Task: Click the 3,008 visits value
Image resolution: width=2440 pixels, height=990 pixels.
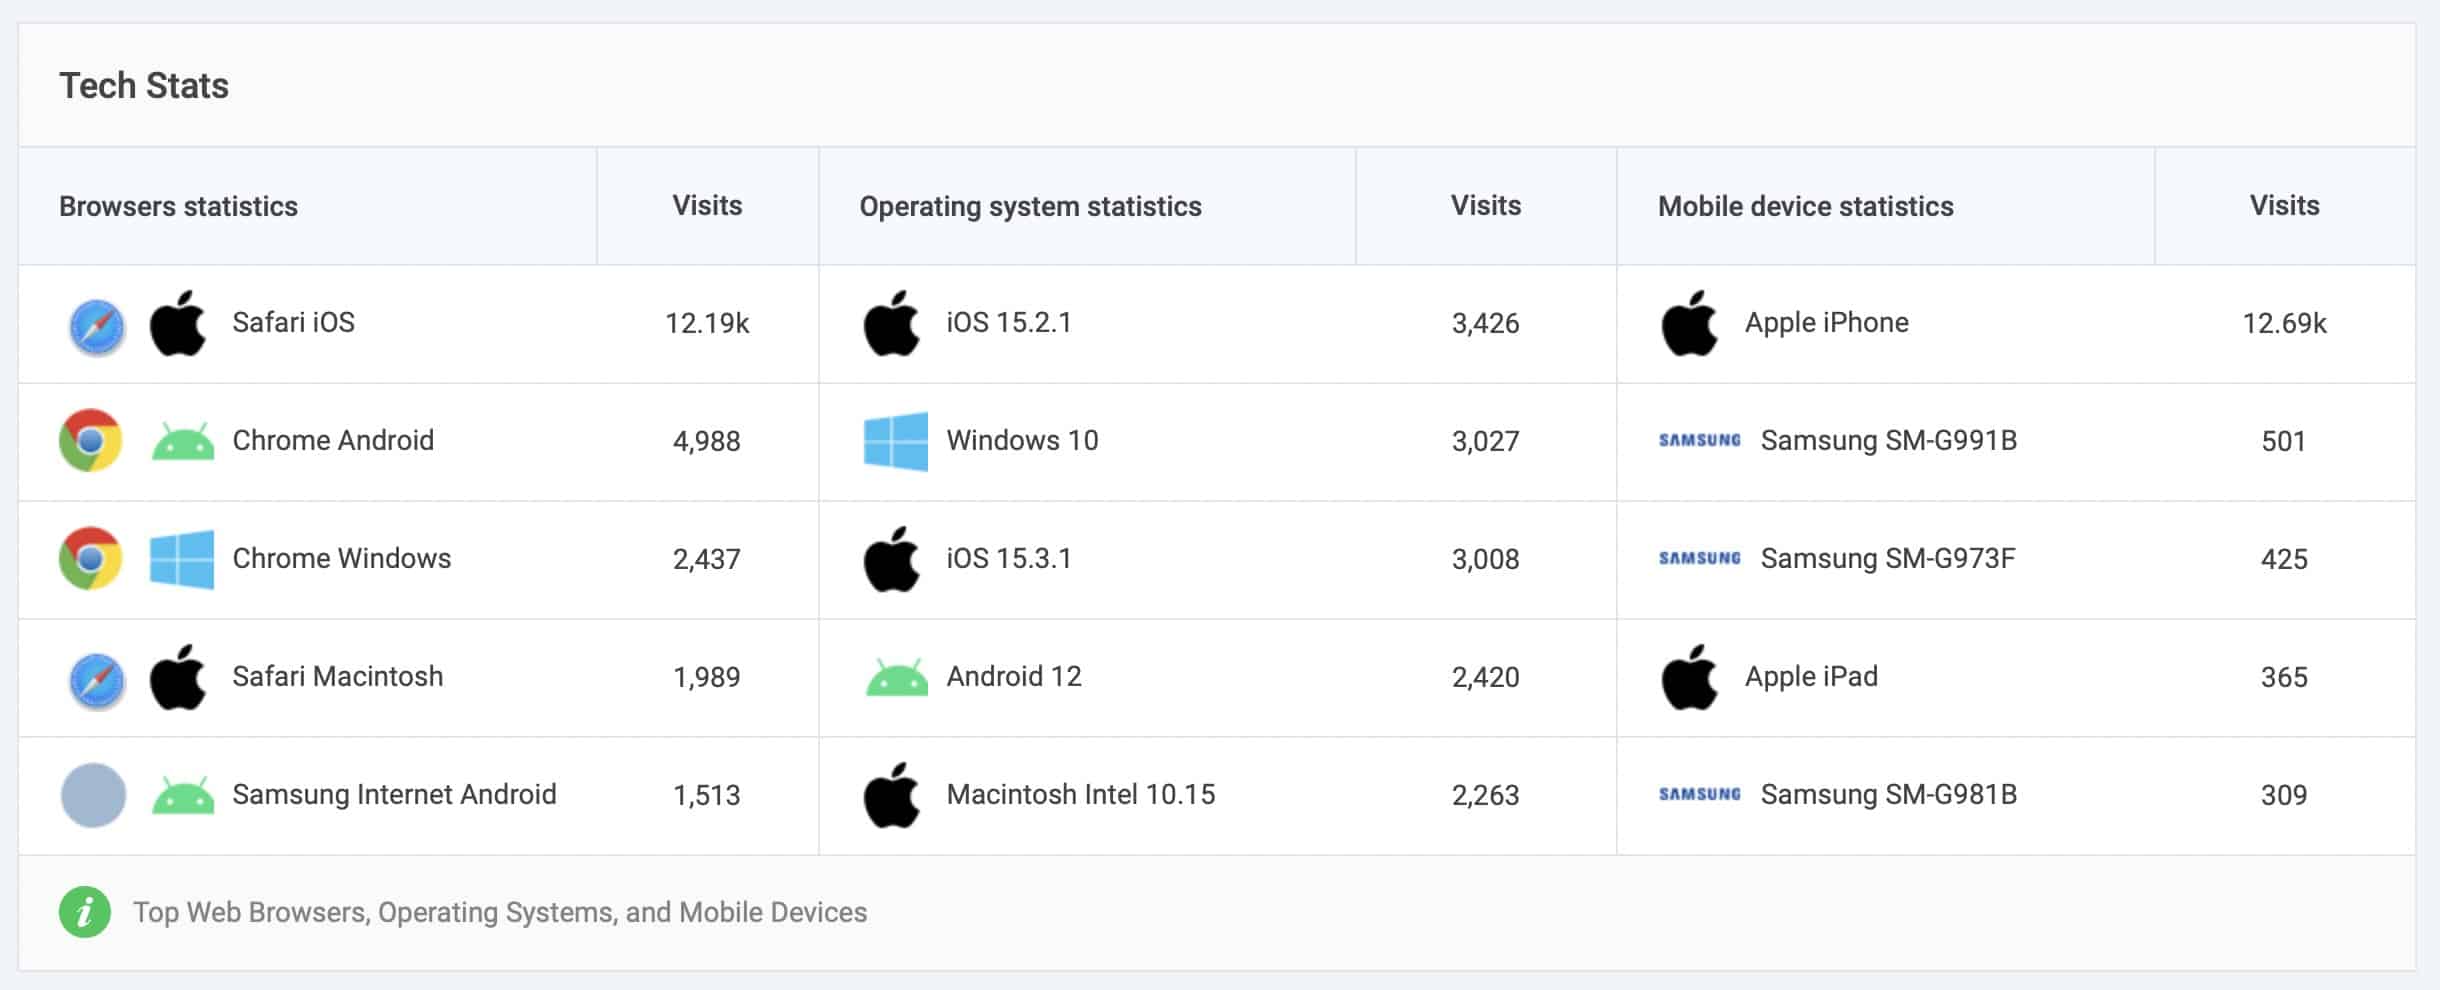Action: 1486,559
